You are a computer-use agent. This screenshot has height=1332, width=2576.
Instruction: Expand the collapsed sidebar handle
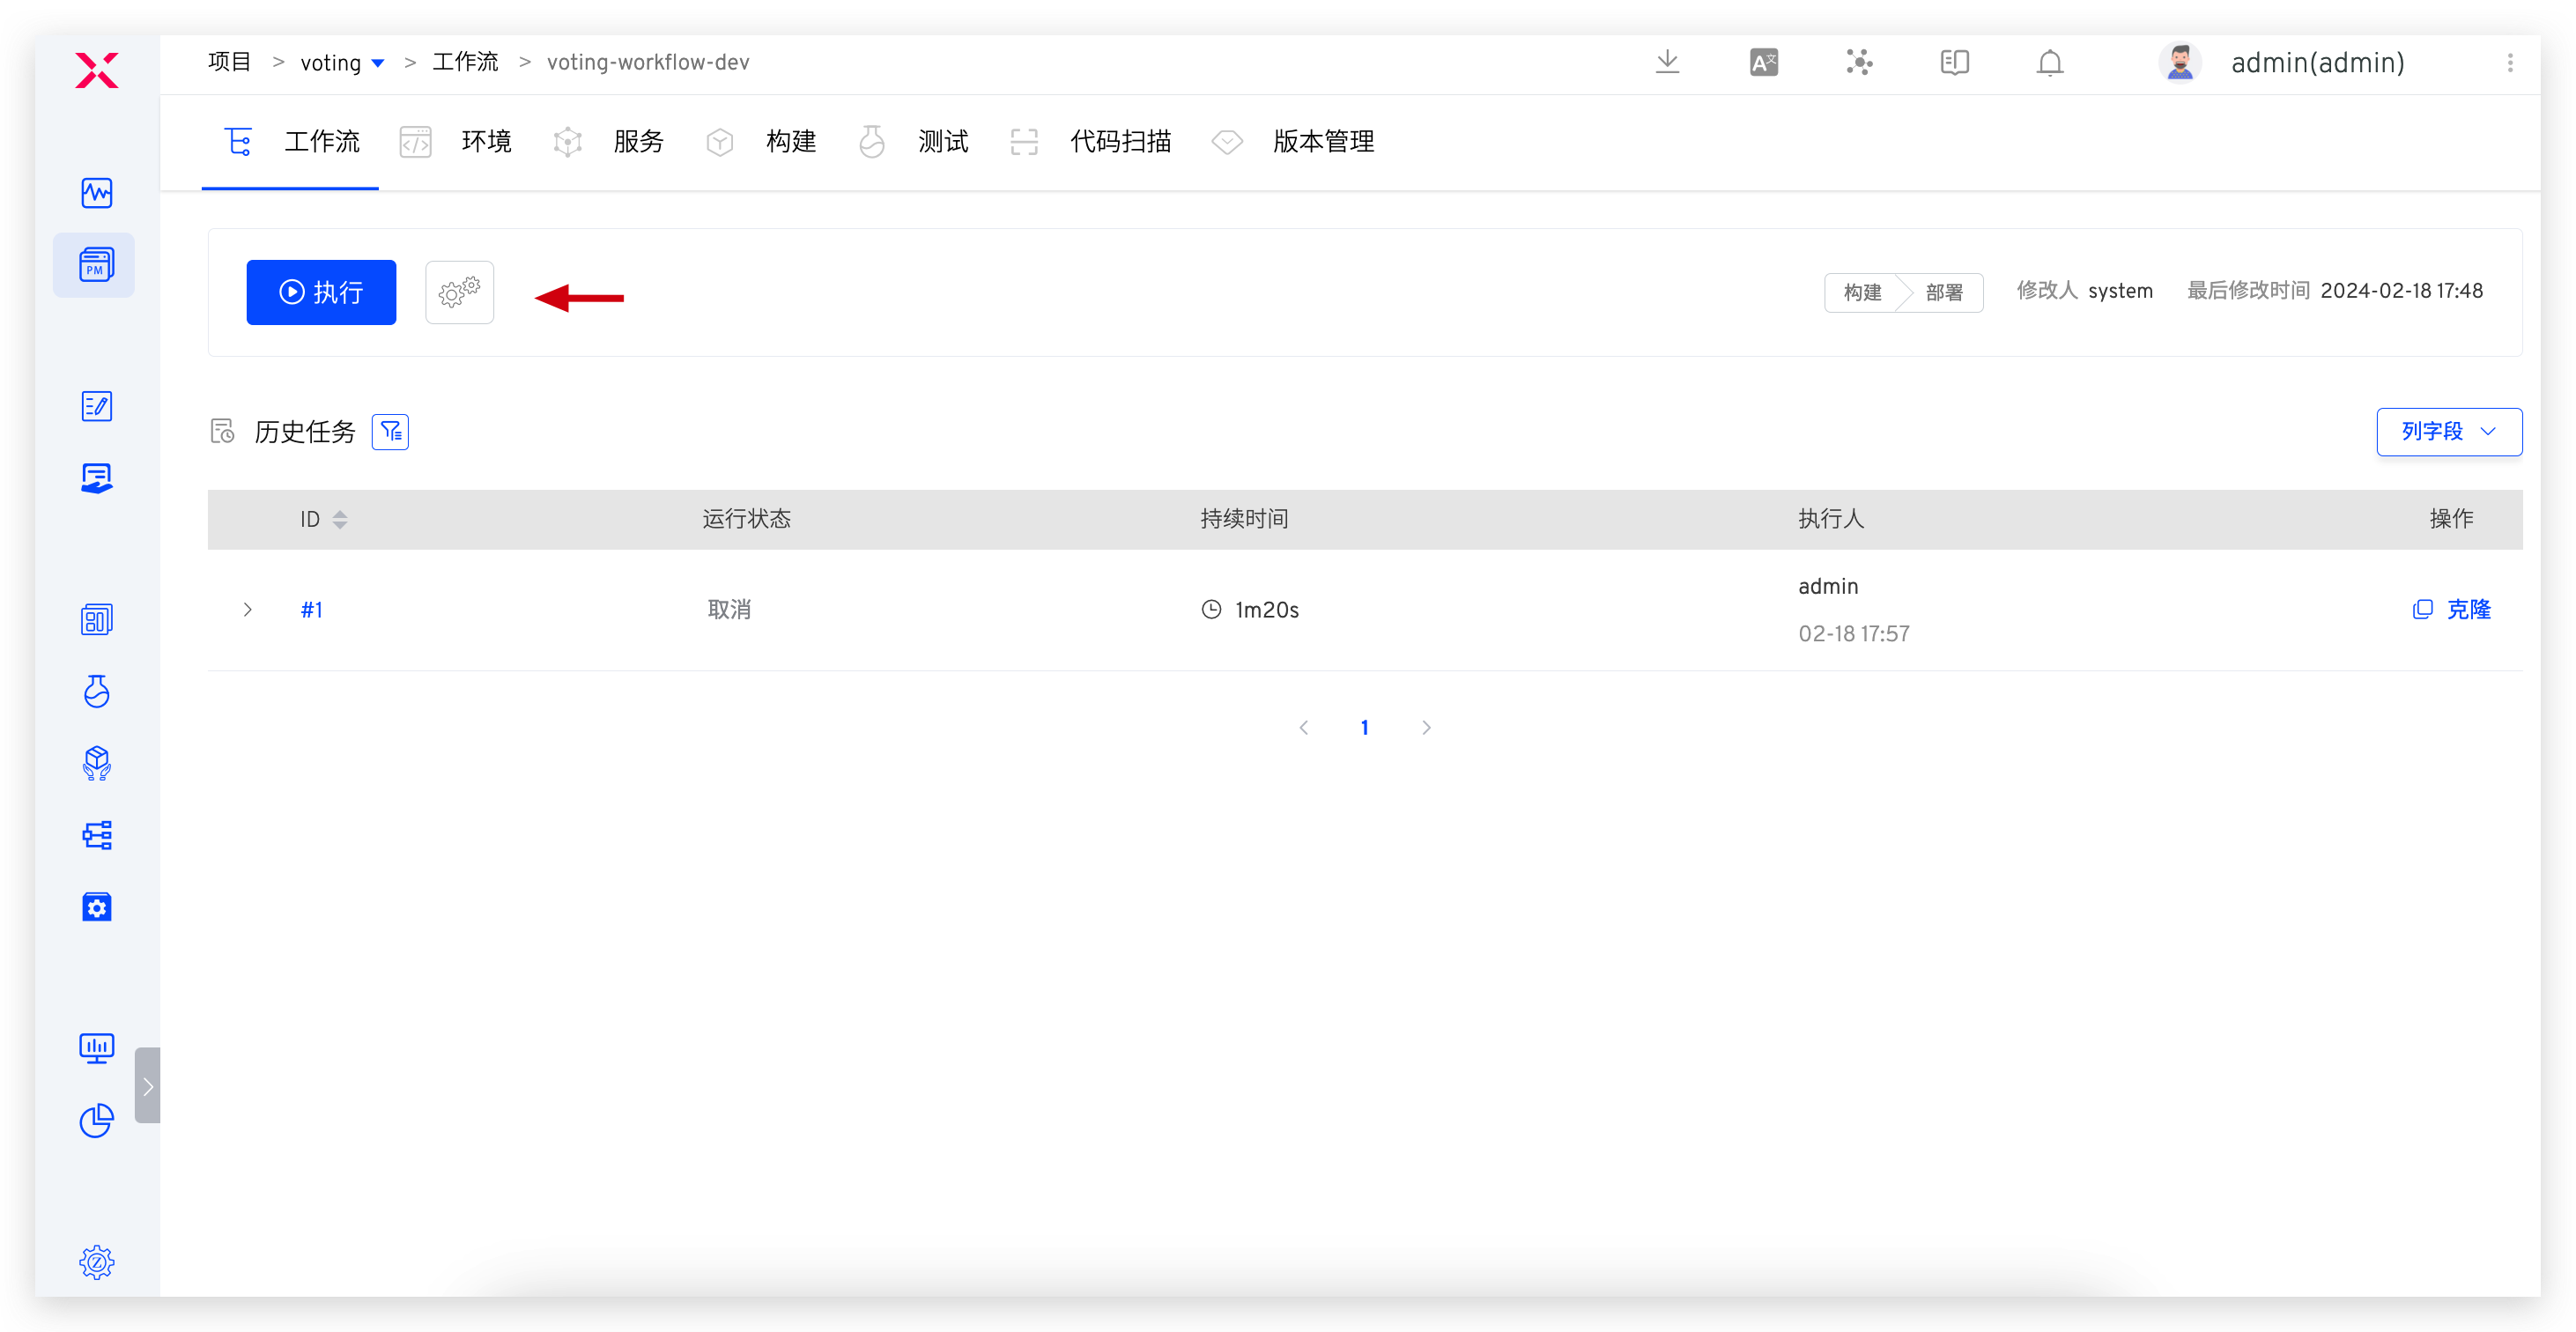[x=147, y=1085]
